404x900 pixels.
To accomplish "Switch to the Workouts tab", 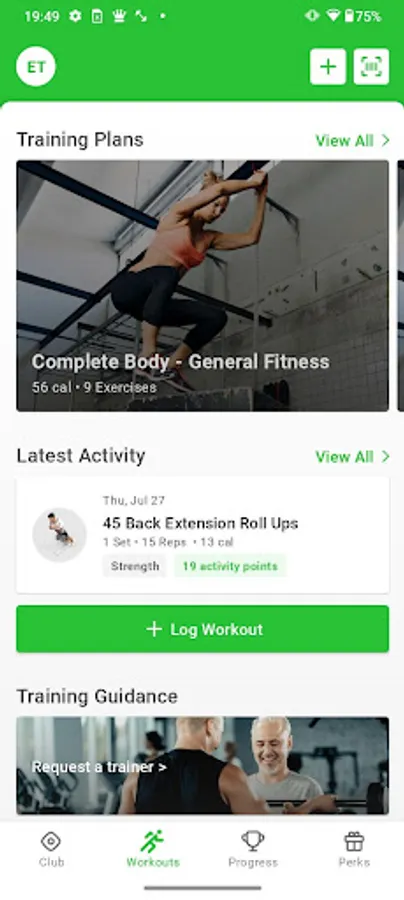I will 153,848.
